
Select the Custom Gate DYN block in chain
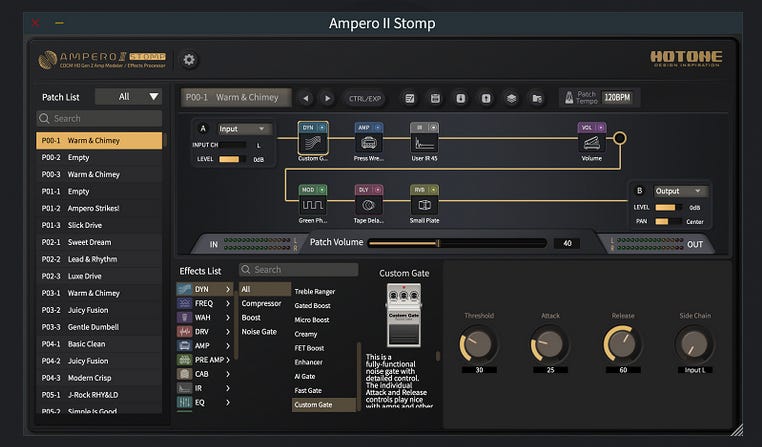(x=312, y=143)
